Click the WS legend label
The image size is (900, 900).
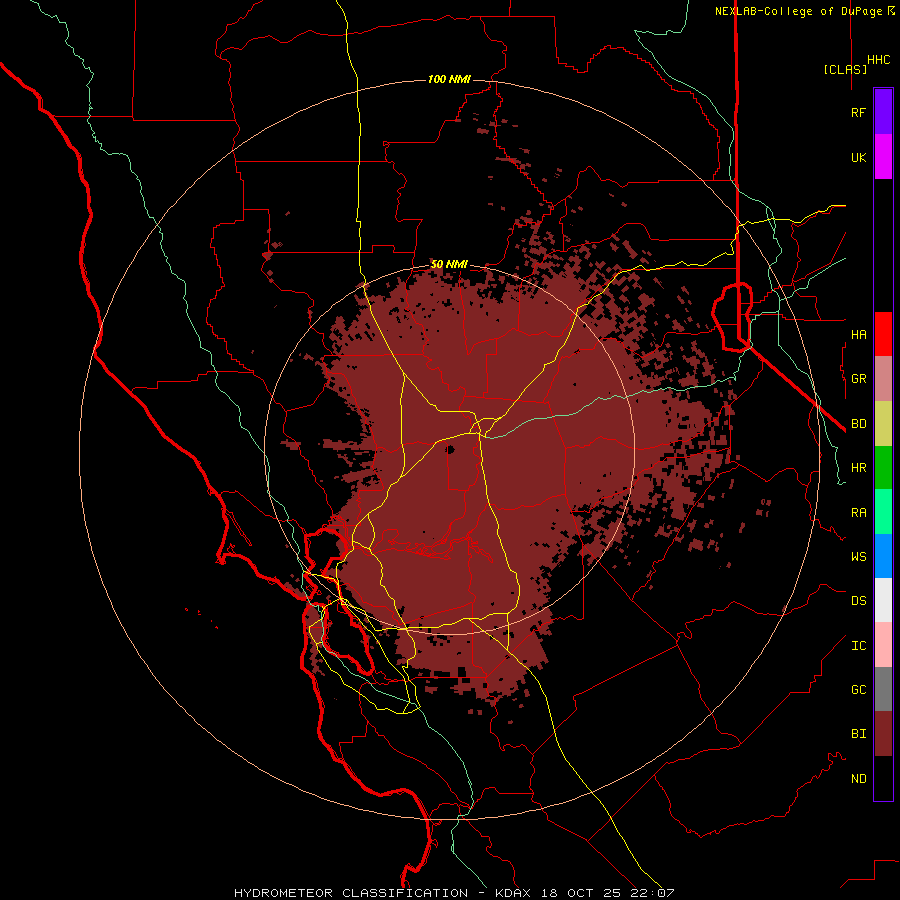[858, 557]
